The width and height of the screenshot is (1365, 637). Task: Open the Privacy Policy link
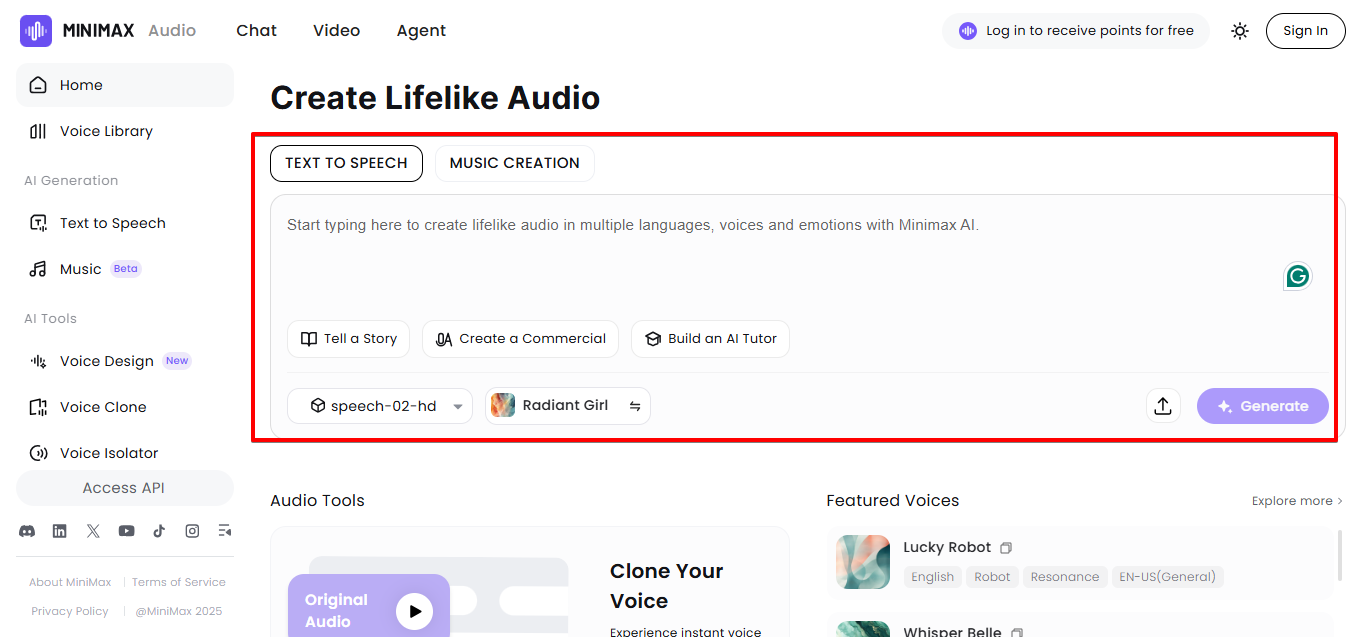pyautogui.click(x=69, y=610)
